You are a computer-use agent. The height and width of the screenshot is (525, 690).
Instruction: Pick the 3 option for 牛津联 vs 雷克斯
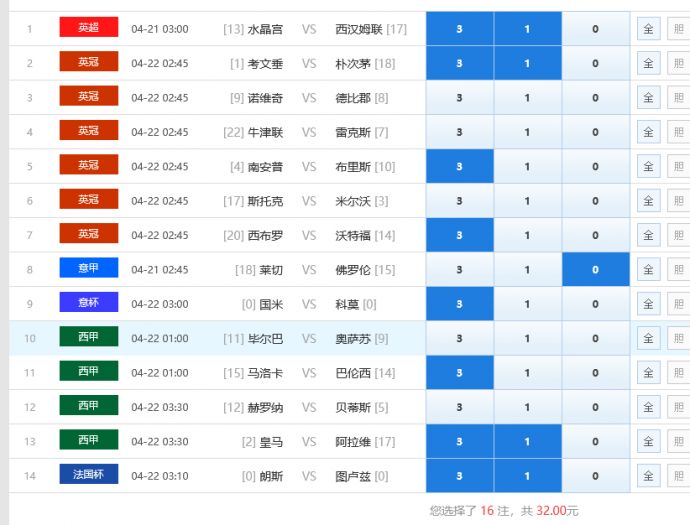point(459,132)
